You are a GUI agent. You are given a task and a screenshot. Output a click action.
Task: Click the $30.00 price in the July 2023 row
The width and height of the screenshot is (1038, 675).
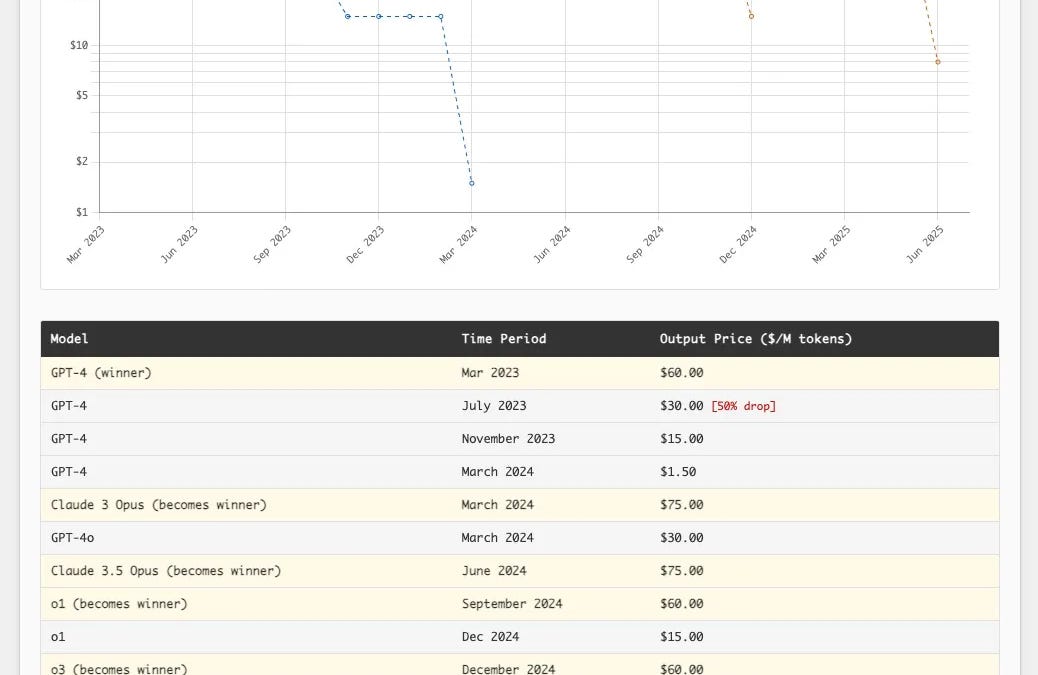(682, 406)
